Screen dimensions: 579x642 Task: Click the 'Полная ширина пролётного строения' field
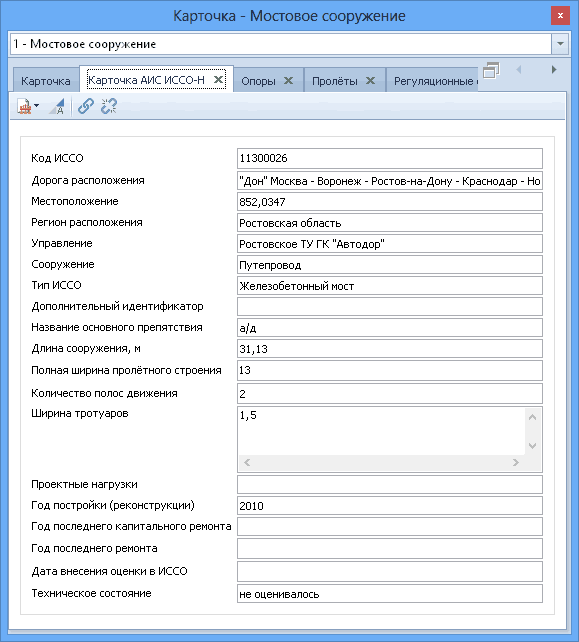click(390, 370)
